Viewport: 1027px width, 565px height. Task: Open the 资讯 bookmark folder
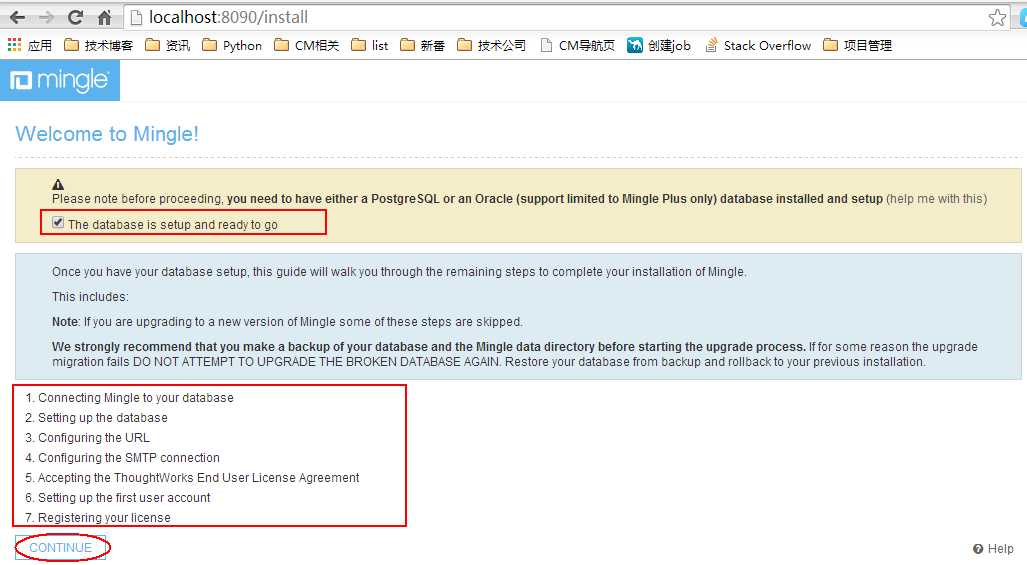click(x=168, y=45)
